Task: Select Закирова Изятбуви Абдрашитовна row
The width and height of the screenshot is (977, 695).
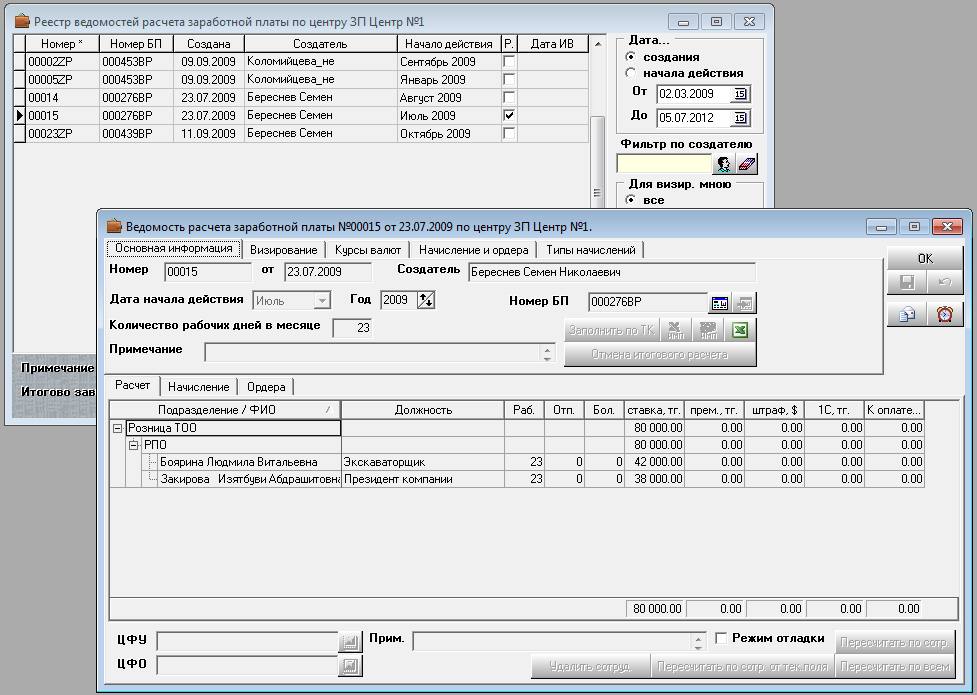Action: pyautogui.click(x=517, y=479)
